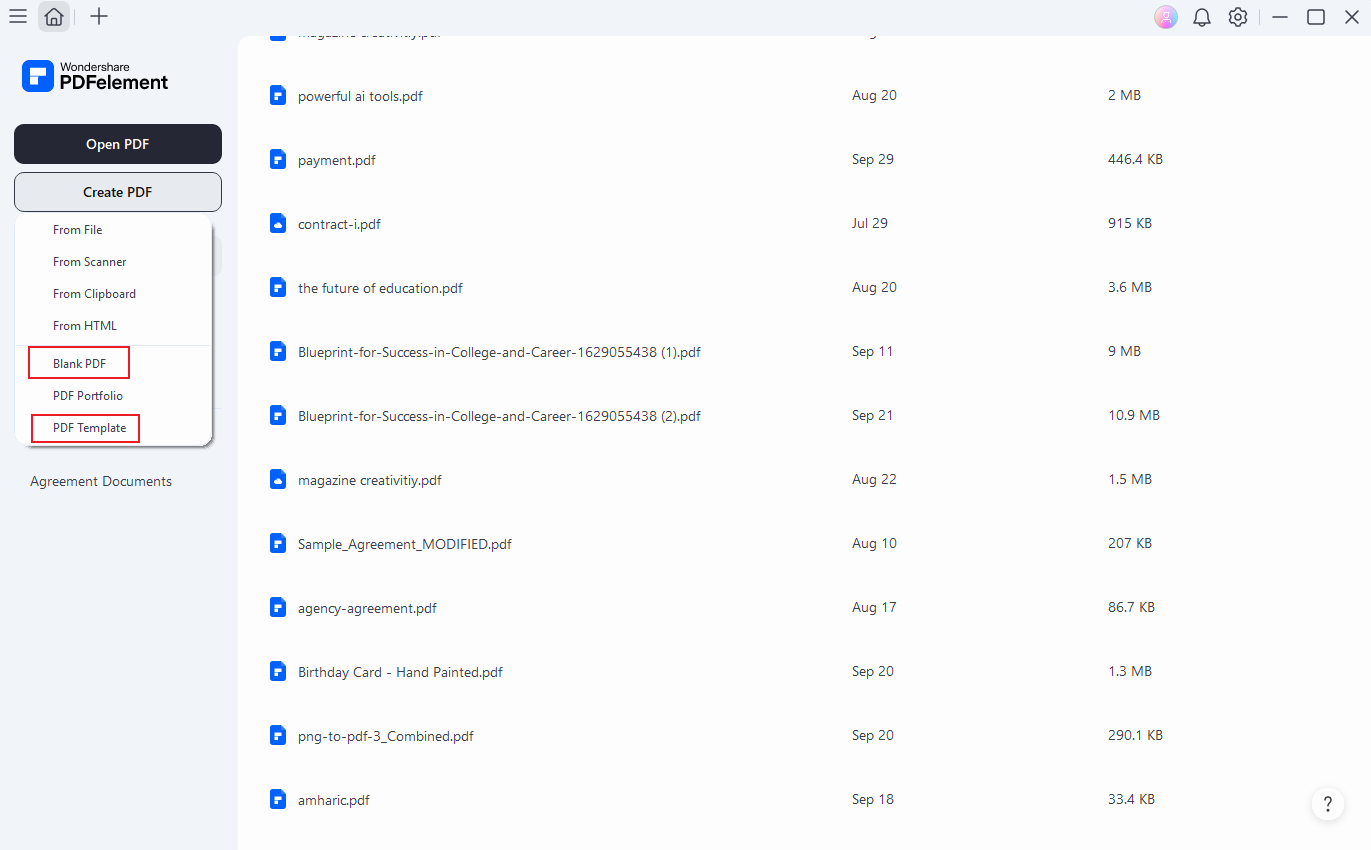The image size is (1371, 850).
Task: Click the Wondershare PDFelement logo
Action: (x=95, y=76)
